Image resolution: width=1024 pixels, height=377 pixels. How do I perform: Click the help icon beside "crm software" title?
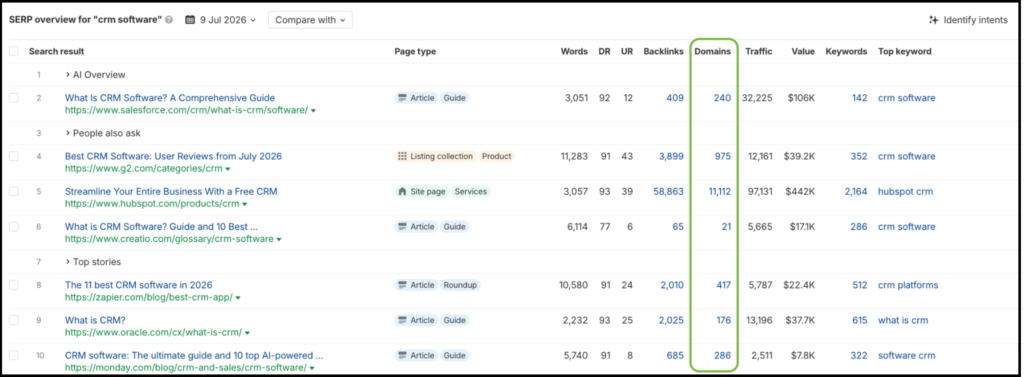click(169, 20)
